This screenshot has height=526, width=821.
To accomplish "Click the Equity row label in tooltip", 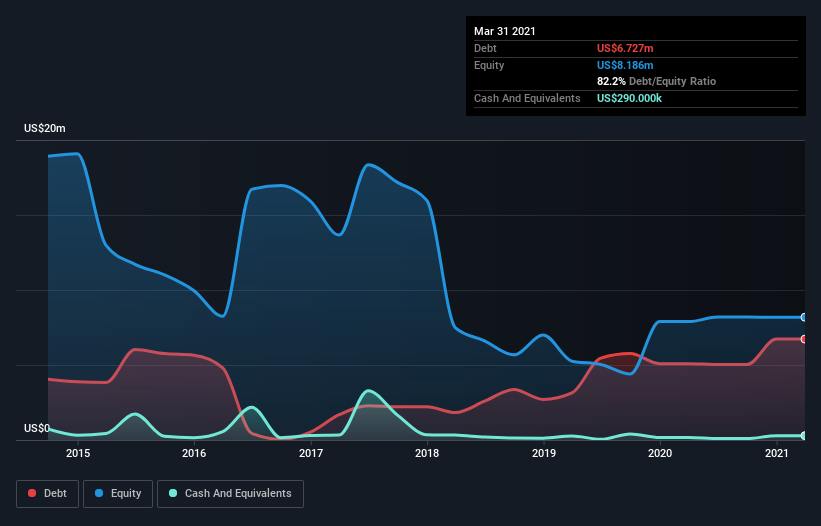I will [489, 65].
